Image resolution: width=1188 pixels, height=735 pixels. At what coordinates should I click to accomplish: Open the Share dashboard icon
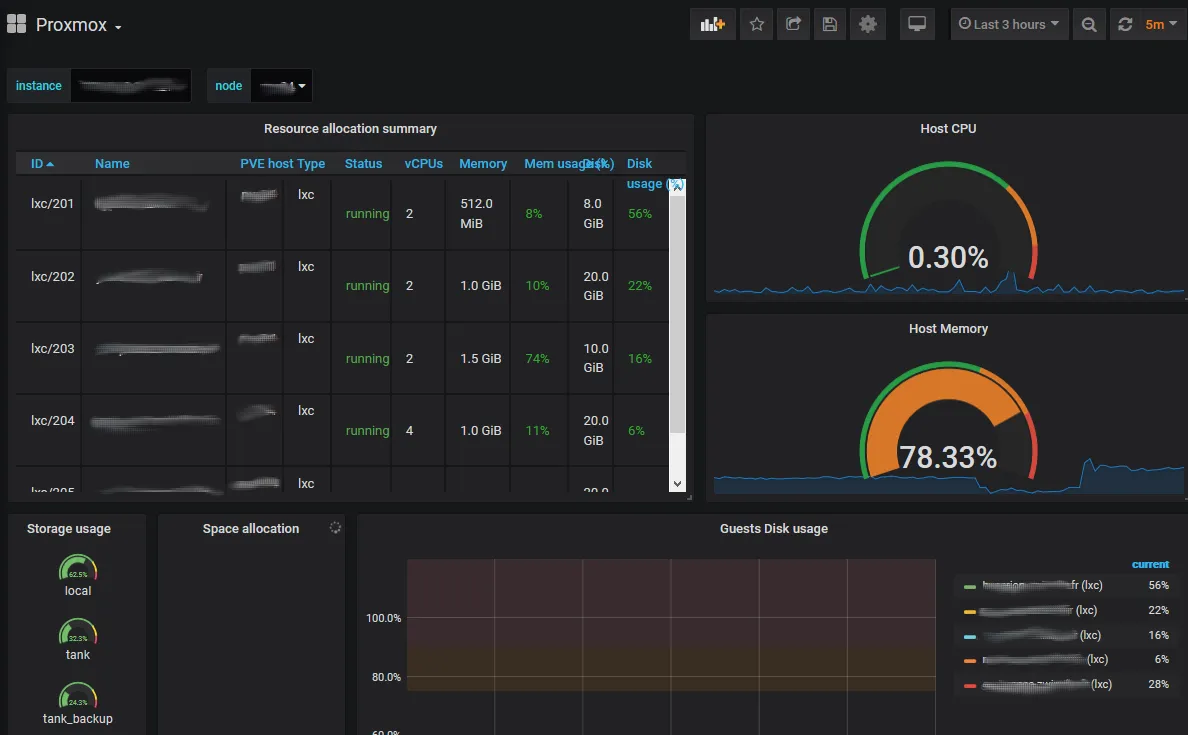click(x=793, y=24)
